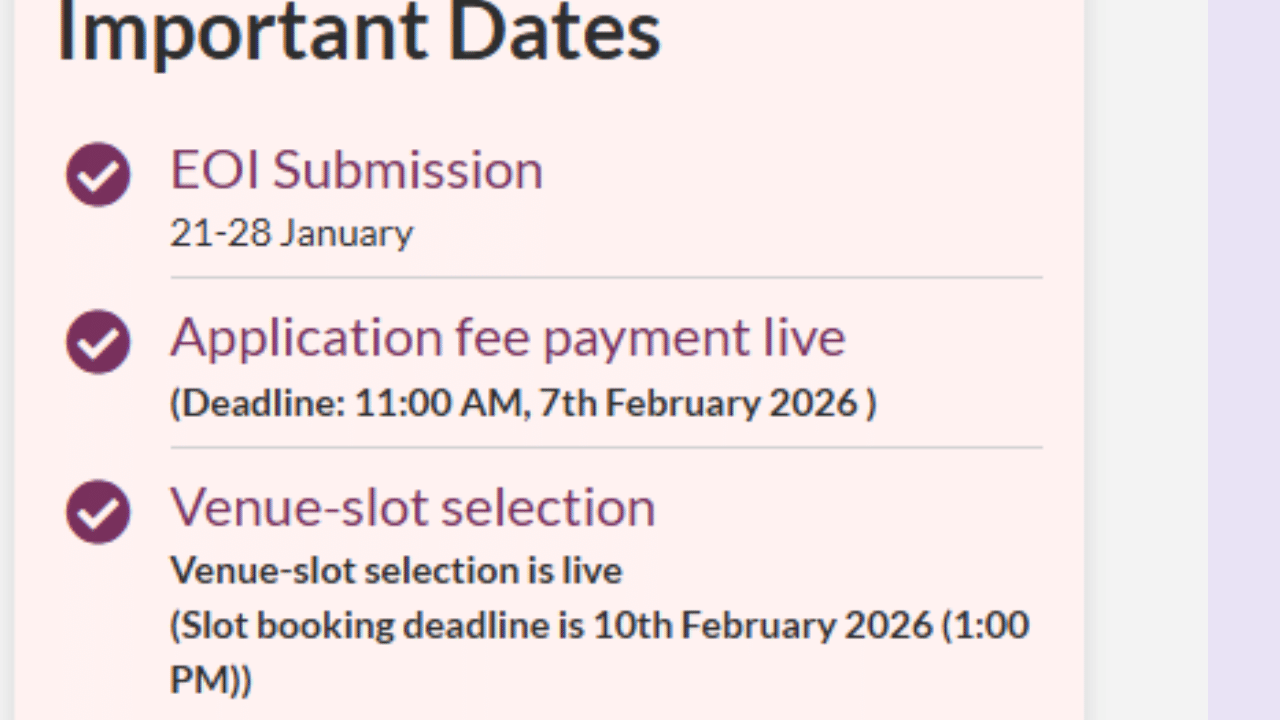Screen dimensions: 1280x720
Task: Click the checkmark icon beside EOI Submission
Action: tap(98, 174)
